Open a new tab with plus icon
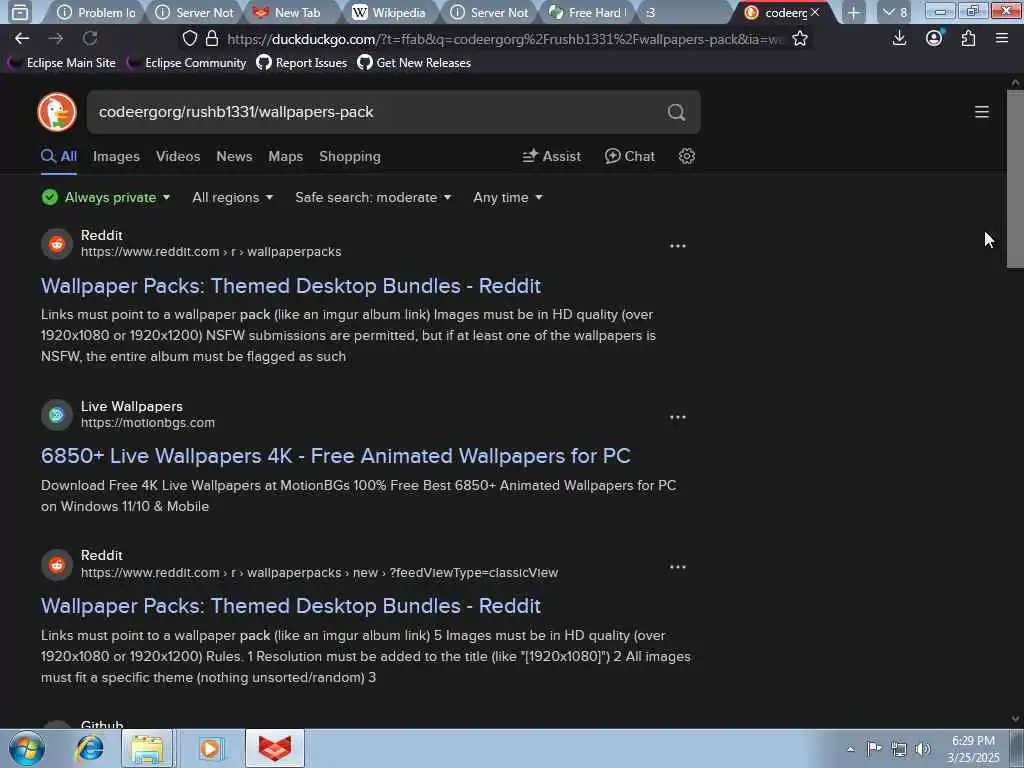 [x=854, y=12]
